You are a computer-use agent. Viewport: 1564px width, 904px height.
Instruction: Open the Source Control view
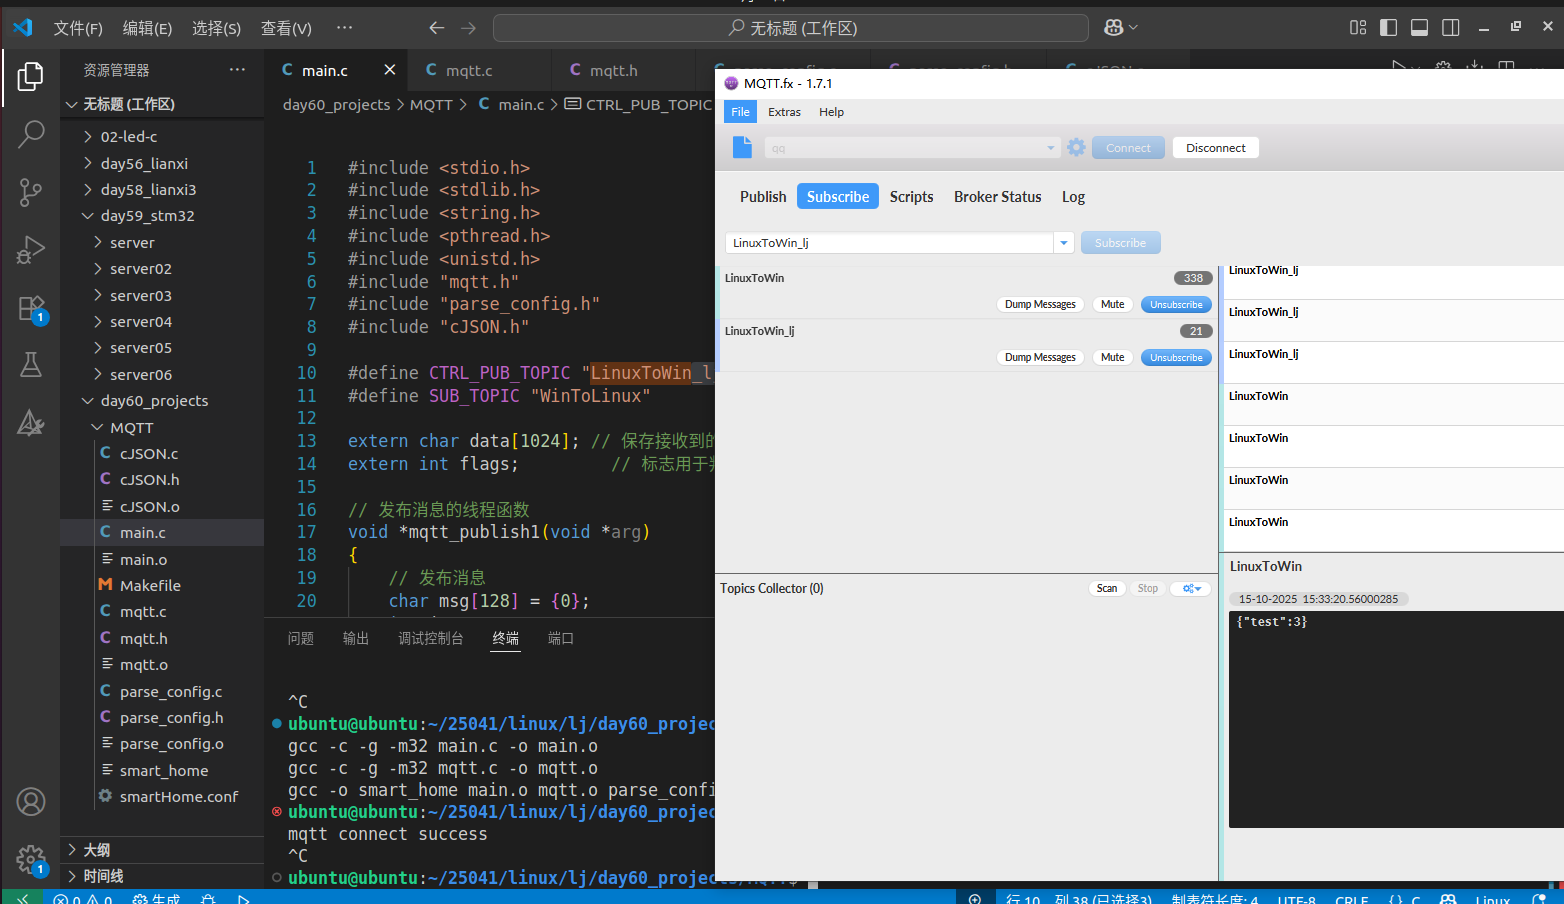[x=31, y=192]
